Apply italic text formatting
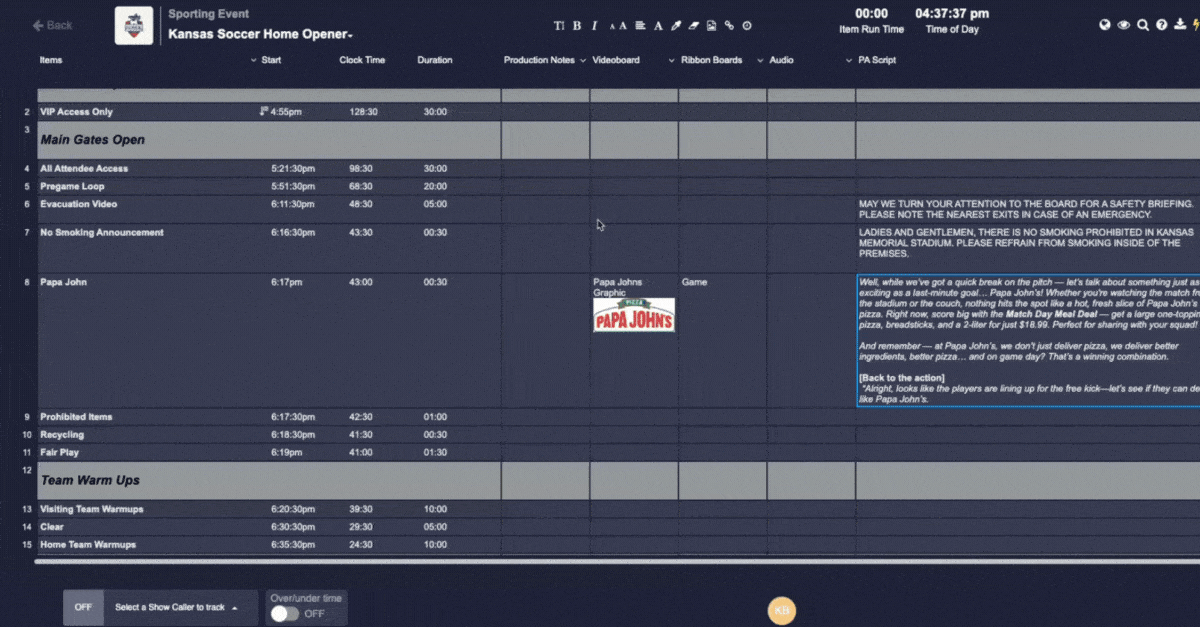 click(594, 26)
